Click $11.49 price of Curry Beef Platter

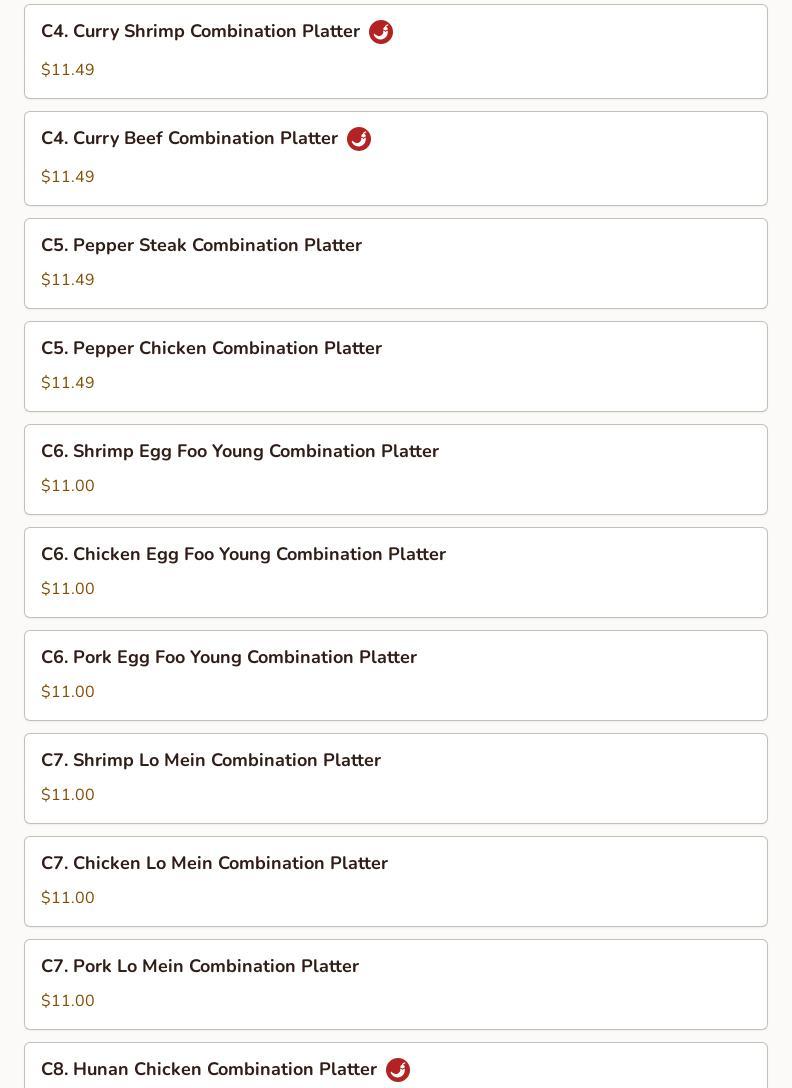coord(68,177)
